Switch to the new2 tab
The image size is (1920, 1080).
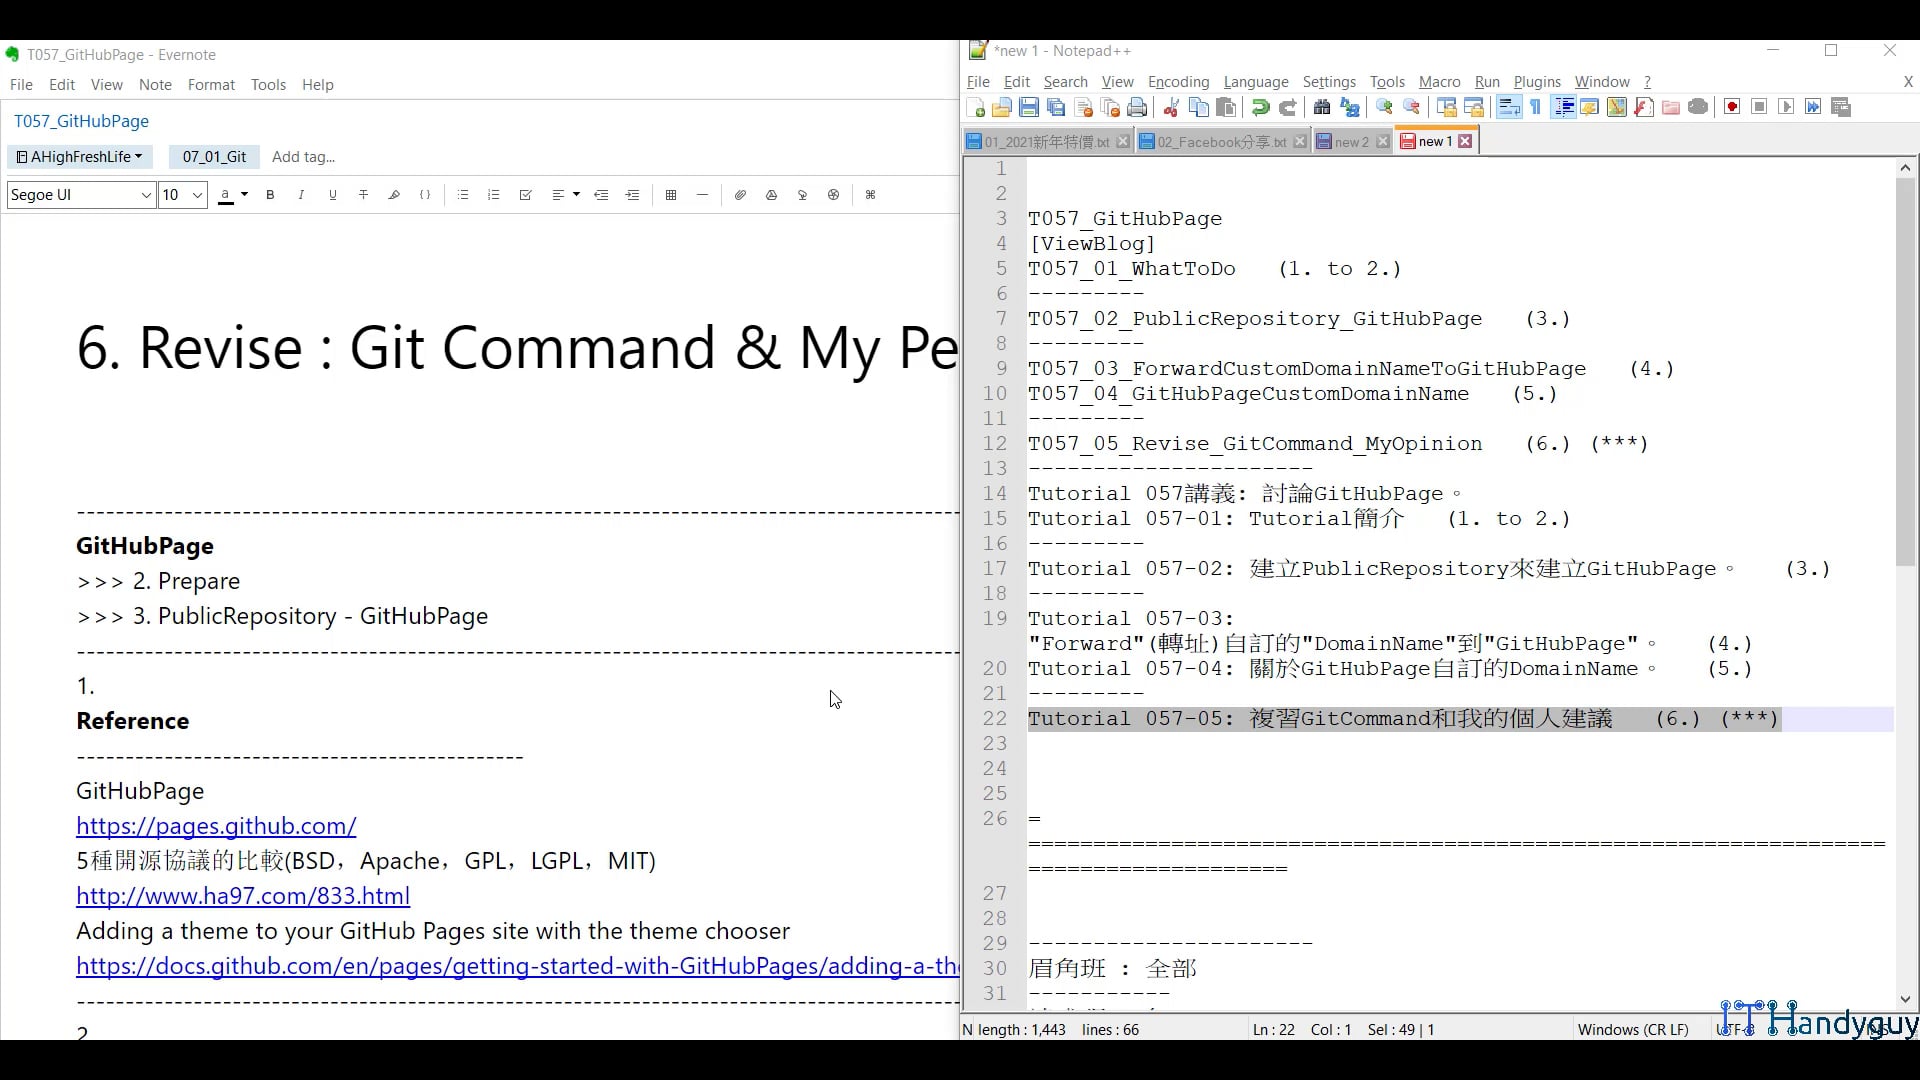click(x=1348, y=141)
